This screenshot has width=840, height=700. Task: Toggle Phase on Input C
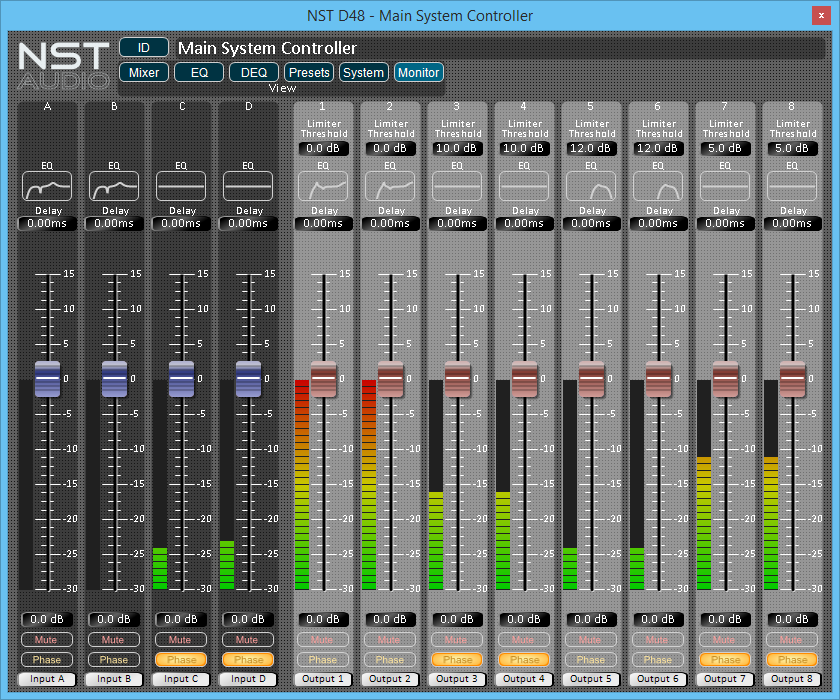click(x=181, y=659)
